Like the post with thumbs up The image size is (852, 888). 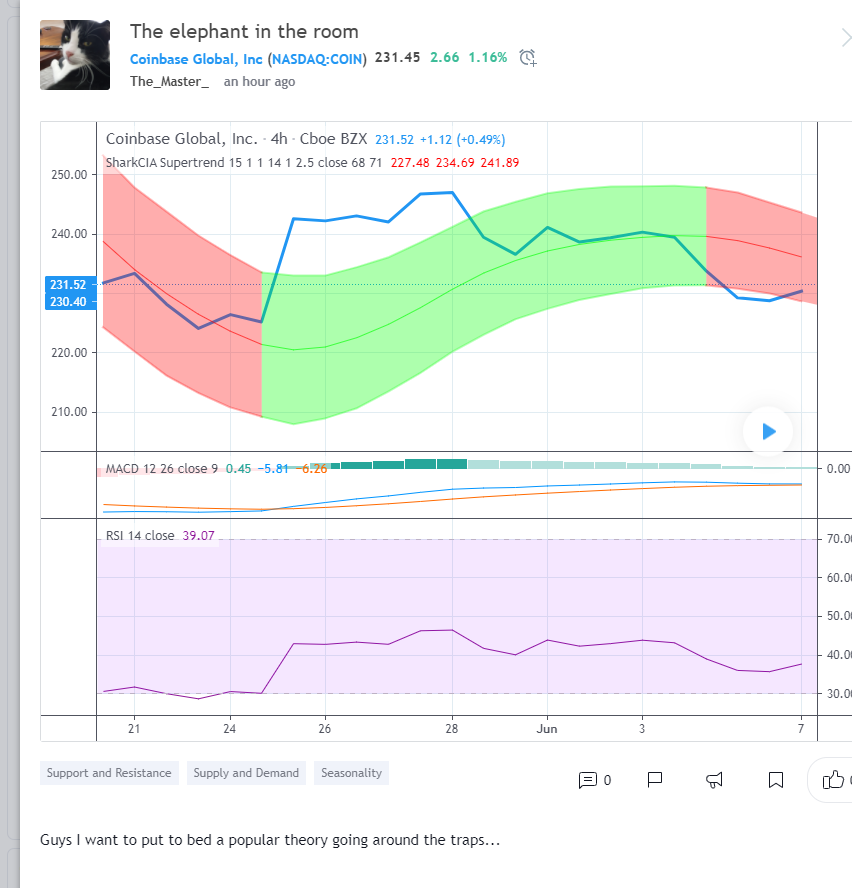coord(832,780)
